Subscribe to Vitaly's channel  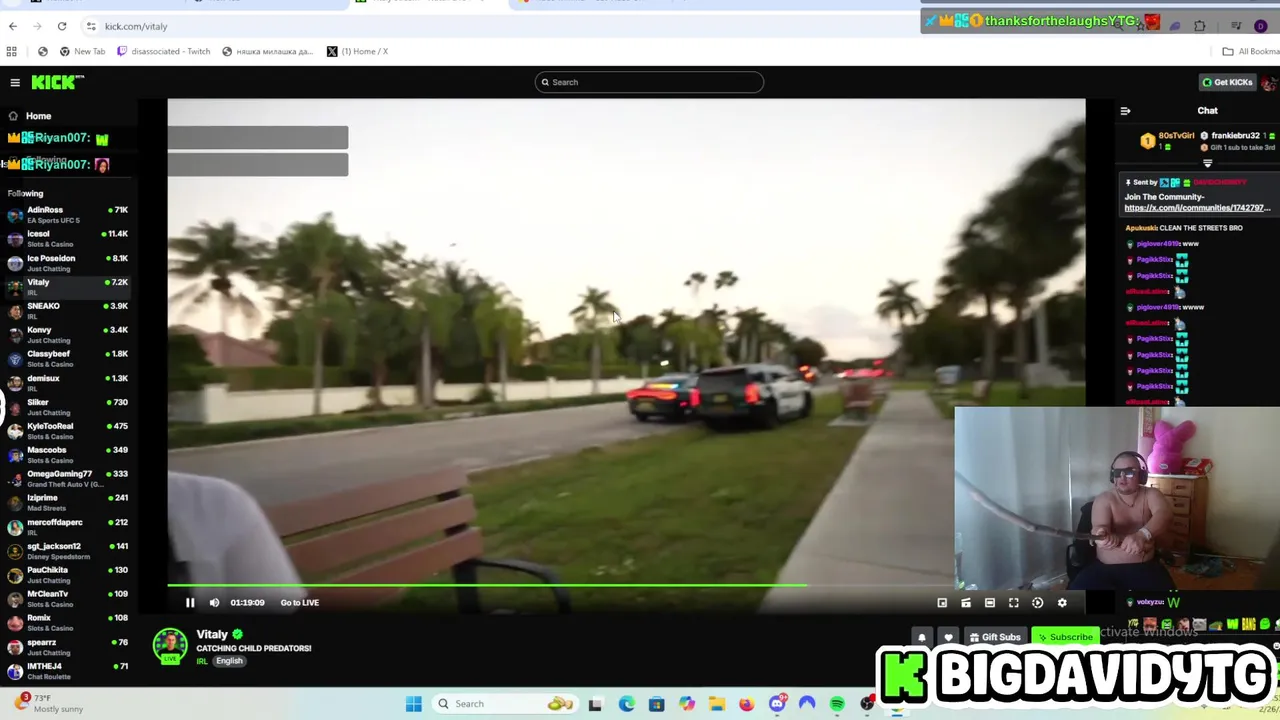[1065, 637]
